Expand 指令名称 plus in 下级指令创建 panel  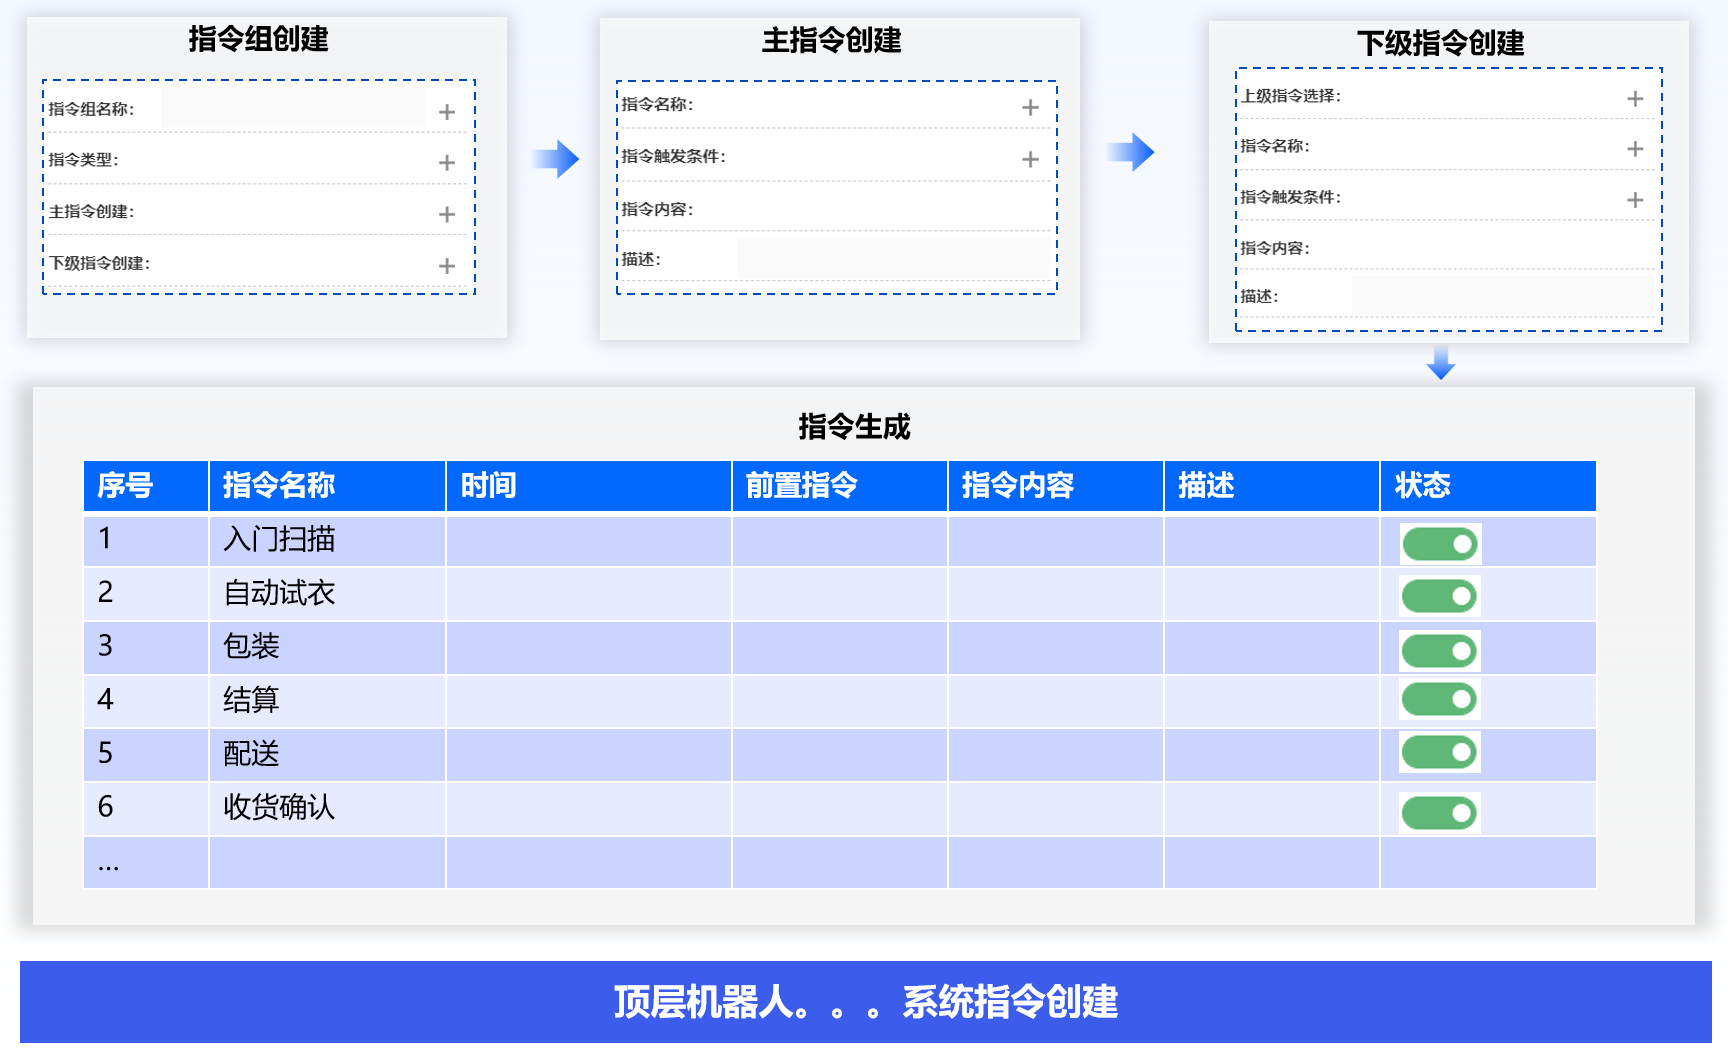[x=1635, y=149]
